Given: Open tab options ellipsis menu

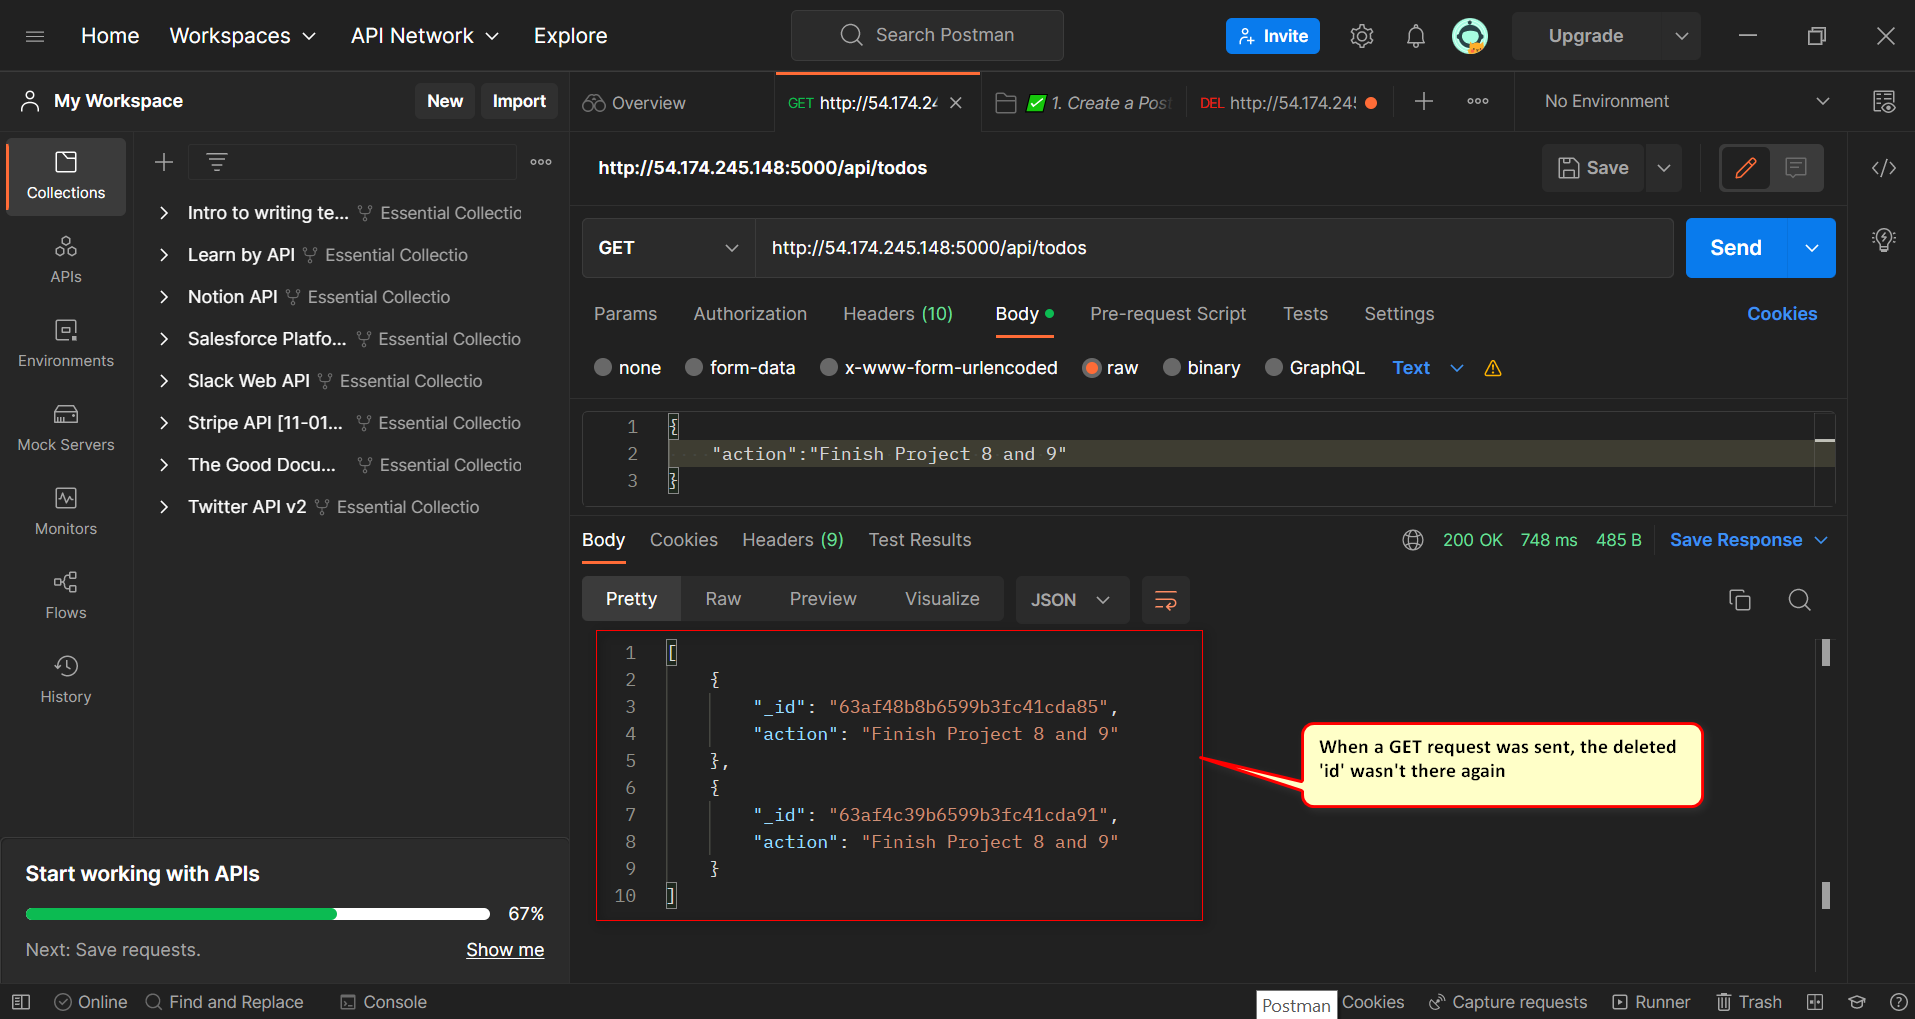Looking at the screenshot, I should (1478, 101).
